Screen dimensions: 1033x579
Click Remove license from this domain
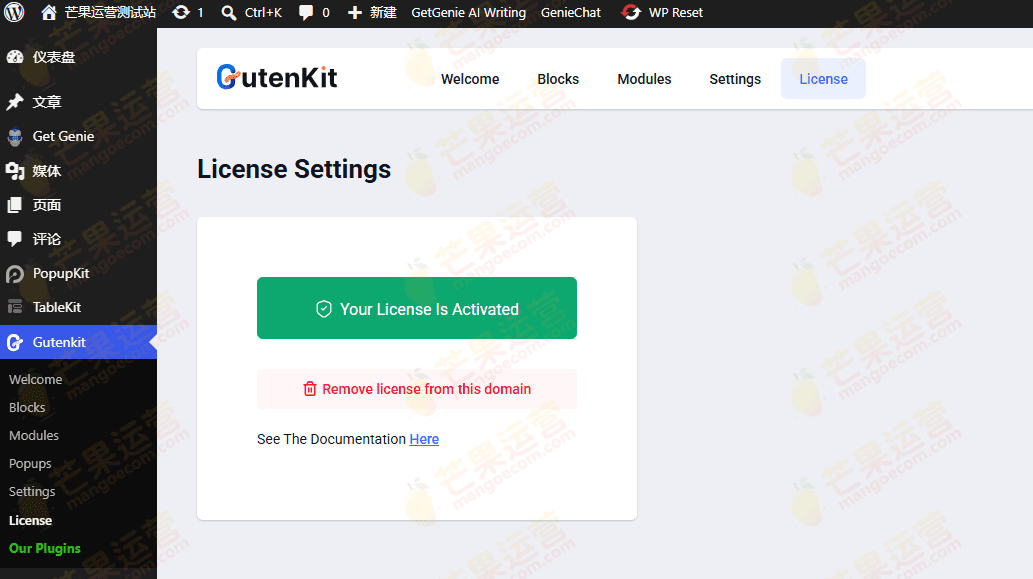(417, 389)
